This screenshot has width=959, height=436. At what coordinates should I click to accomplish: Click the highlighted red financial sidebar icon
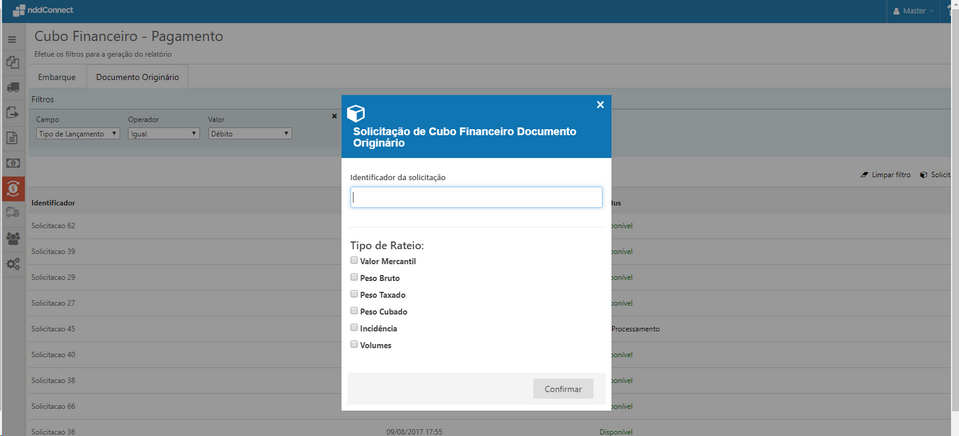point(13,187)
